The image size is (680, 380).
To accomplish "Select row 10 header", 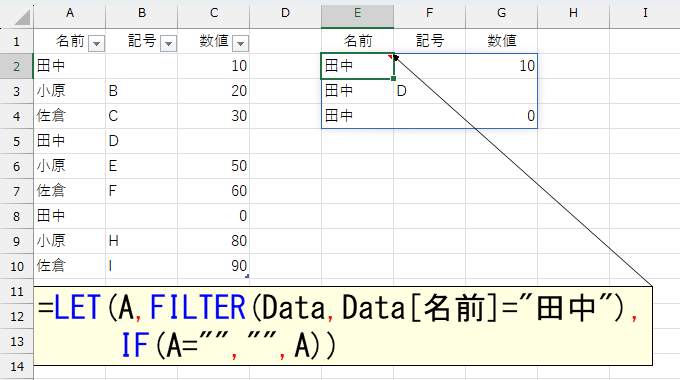I will [16, 266].
